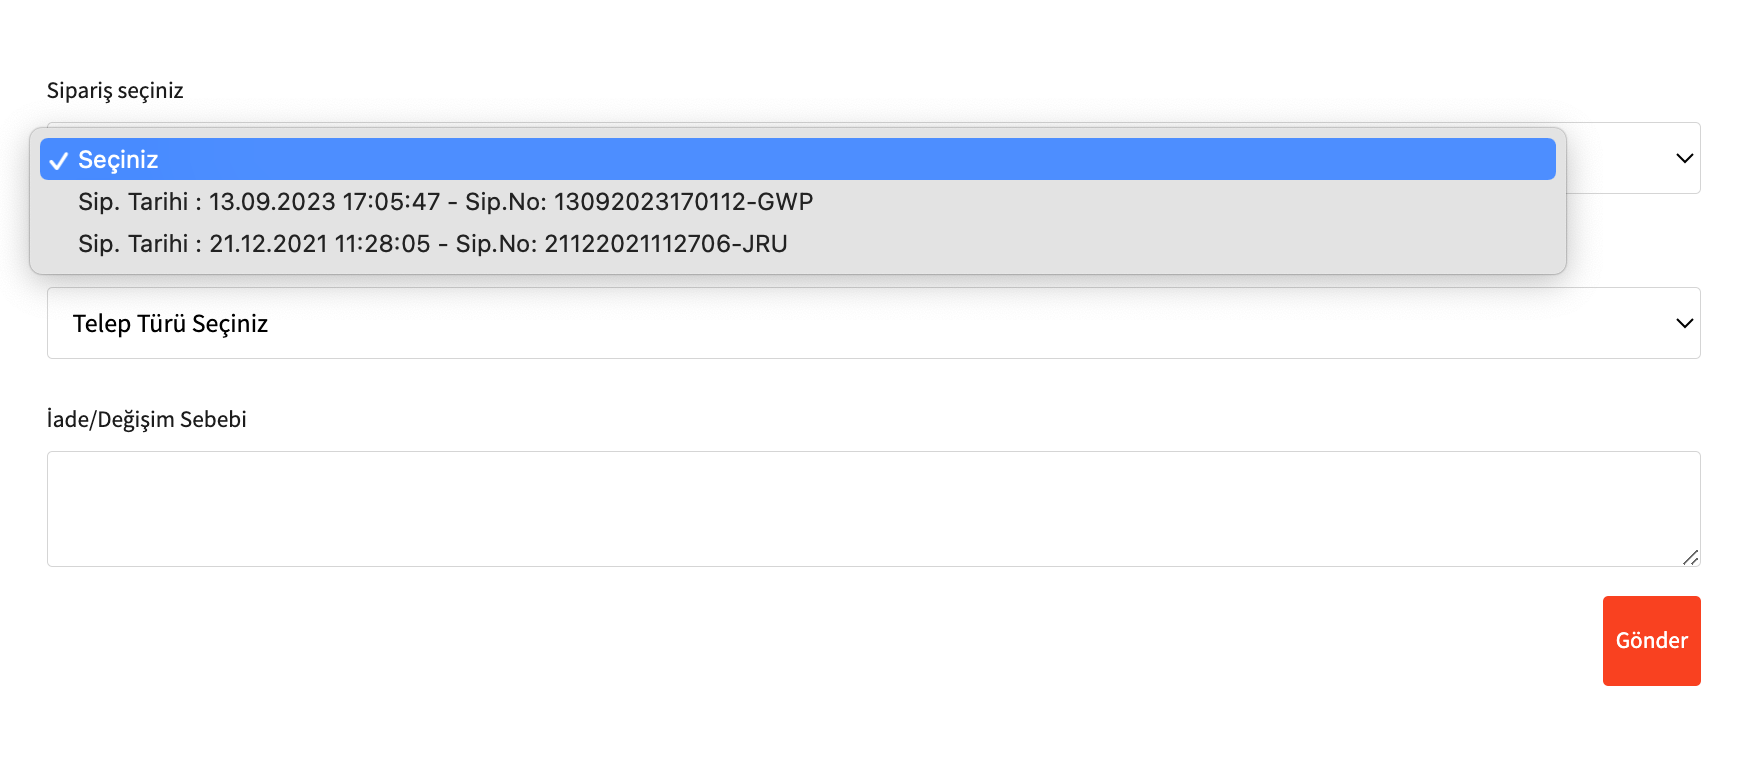This screenshot has width=1740, height=758.
Task: Click the chevron on Telep Türü dropdown
Action: tap(1684, 323)
